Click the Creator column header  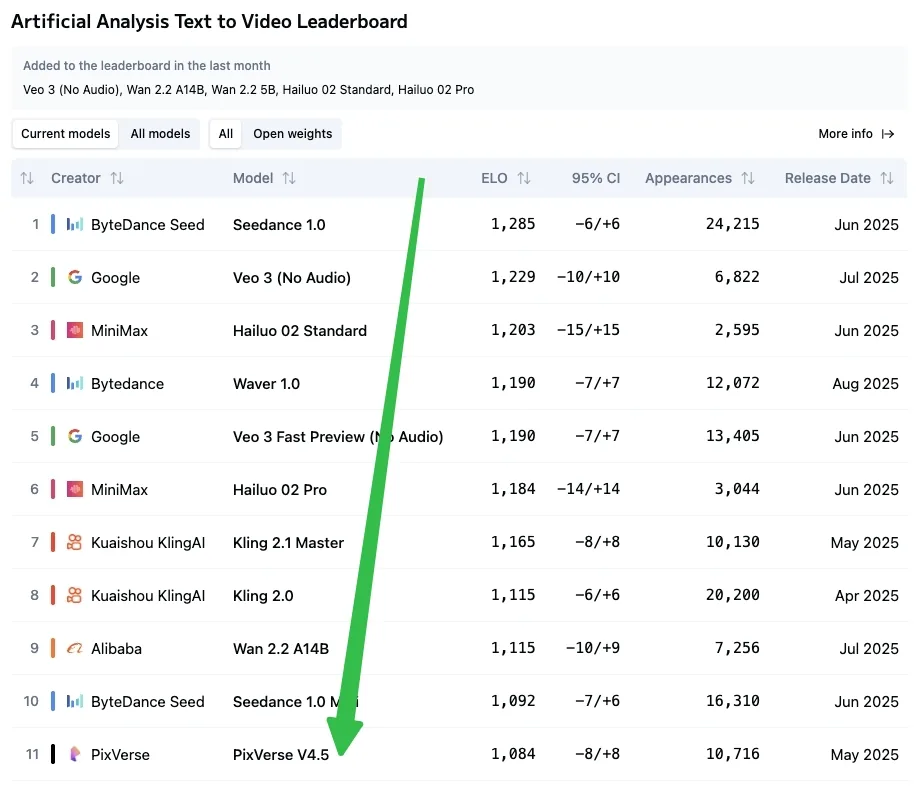(x=76, y=178)
